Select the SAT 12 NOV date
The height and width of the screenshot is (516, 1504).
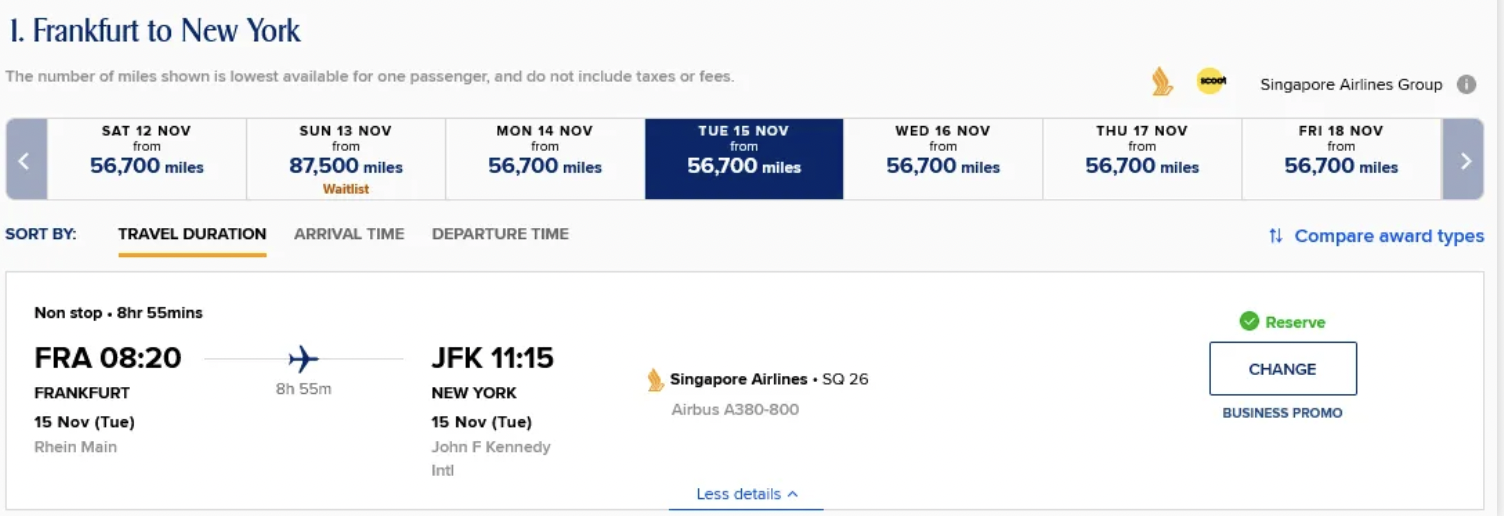pyautogui.click(x=146, y=159)
